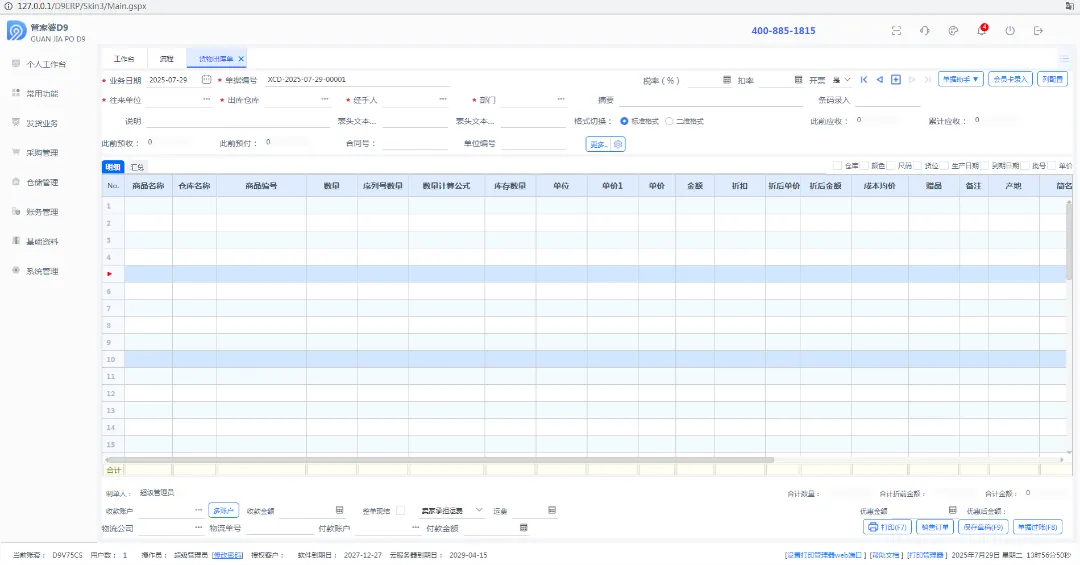Screen dimensions: 1080x565
Task: Tick the 仓库 column checkbox
Action: 837,166
